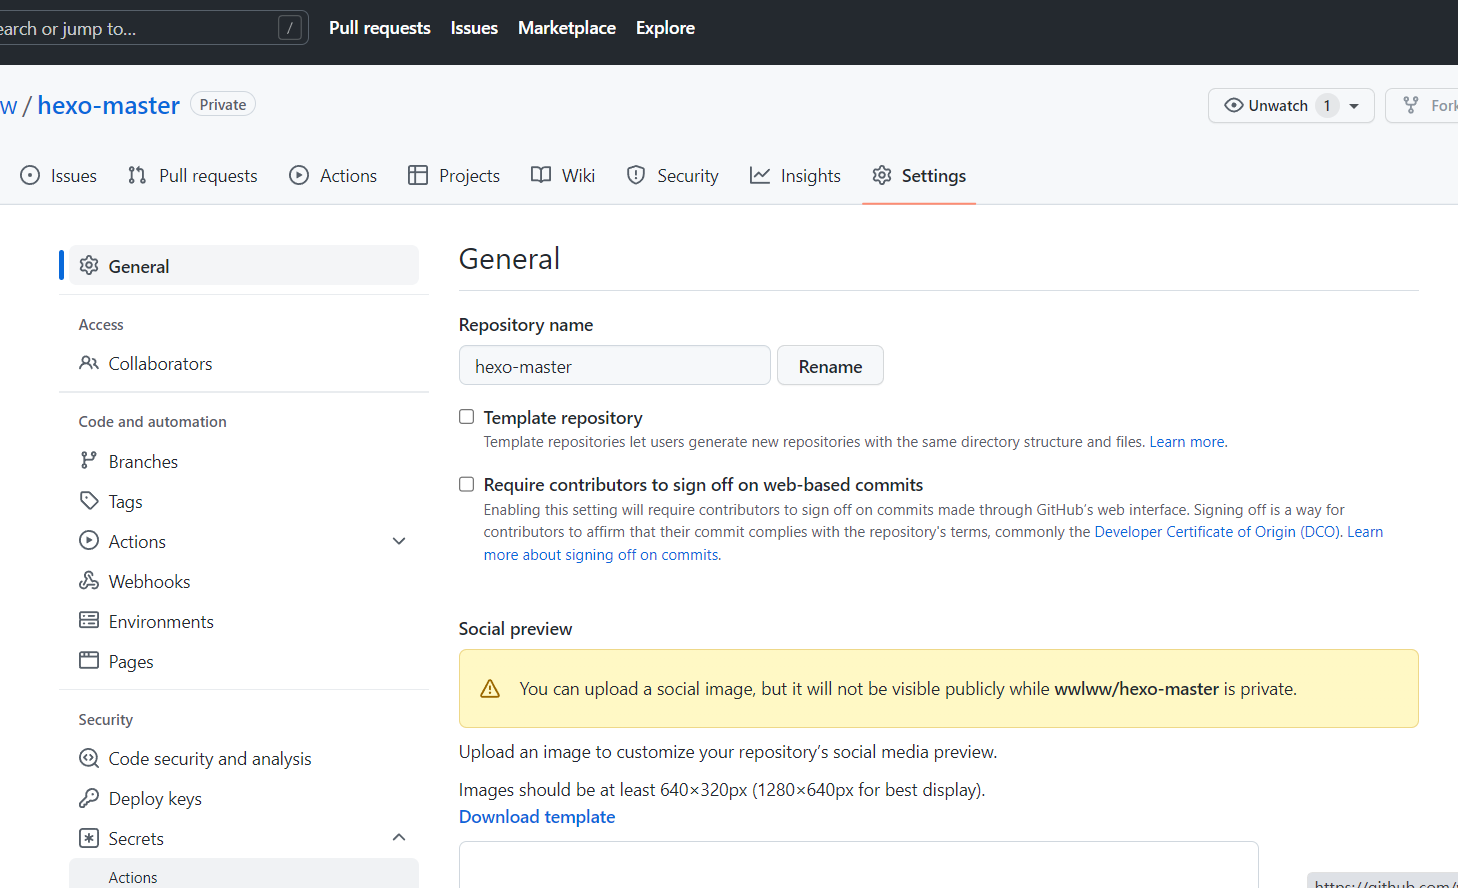Collapse the Secrets section chevron

pos(399,837)
